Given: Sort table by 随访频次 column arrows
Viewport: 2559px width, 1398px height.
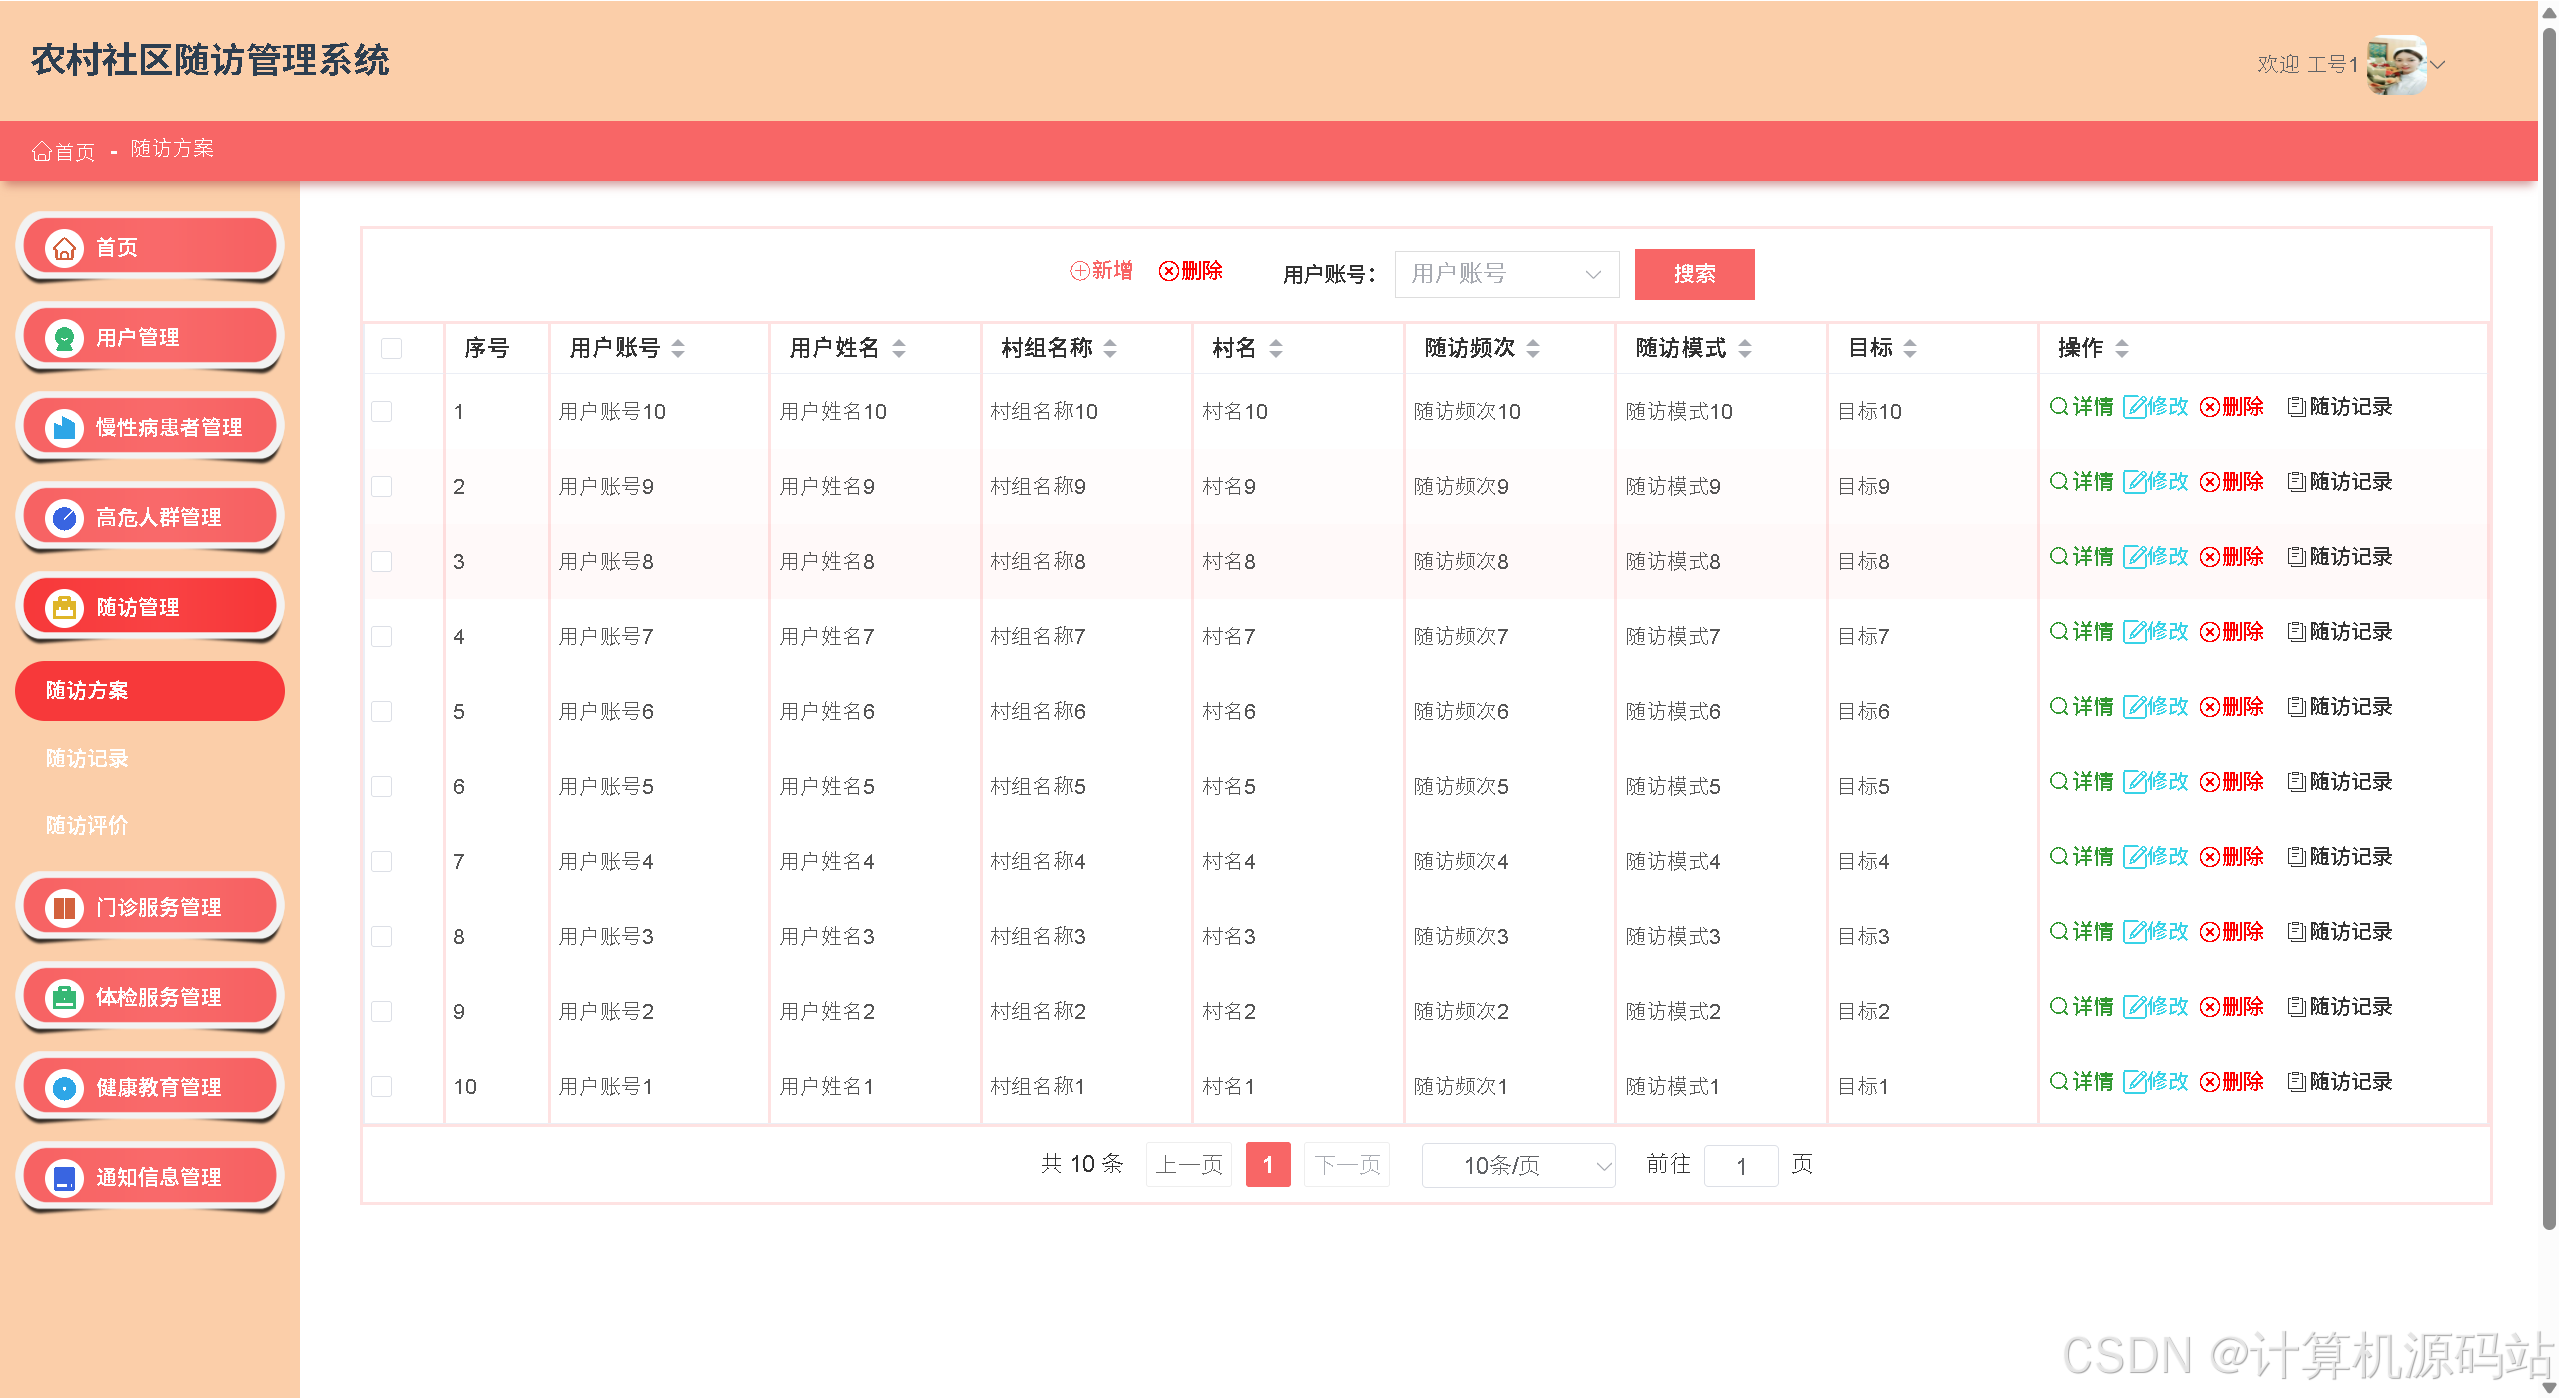Looking at the screenshot, I should click(1533, 348).
